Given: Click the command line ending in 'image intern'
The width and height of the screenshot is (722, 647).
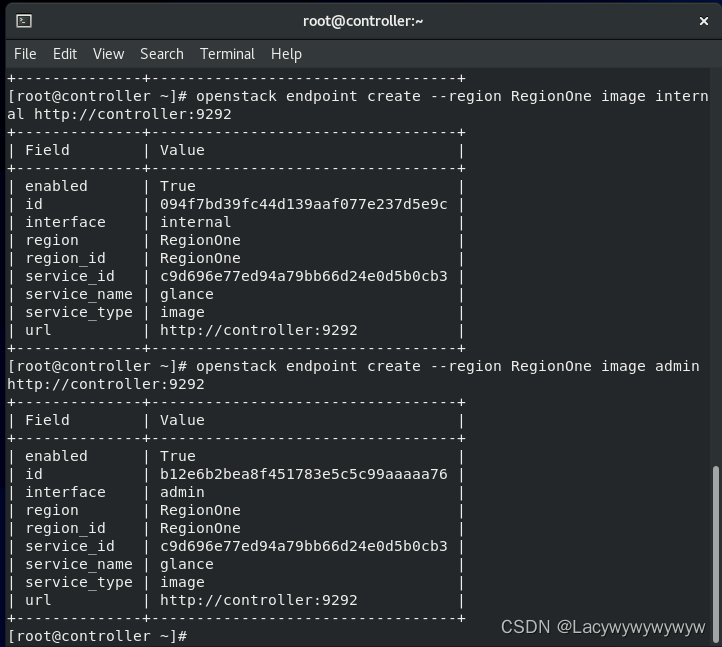Looking at the screenshot, I should click(358, 96).
